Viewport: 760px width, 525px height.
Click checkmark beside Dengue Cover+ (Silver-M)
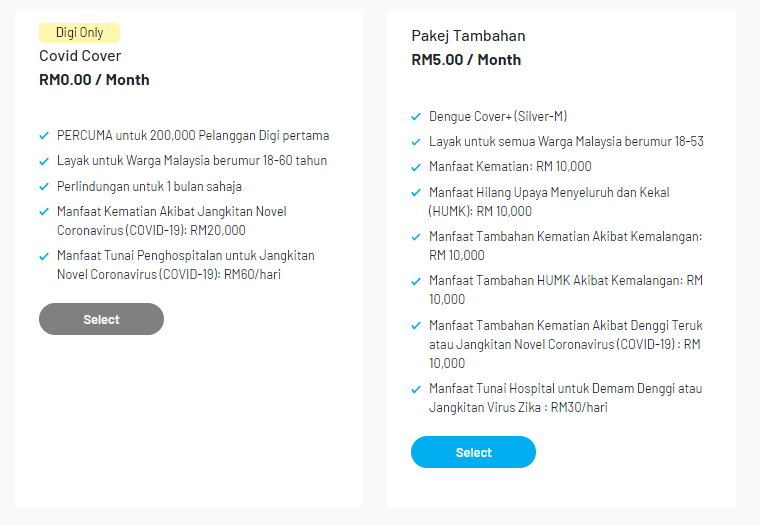click(416, 117)
